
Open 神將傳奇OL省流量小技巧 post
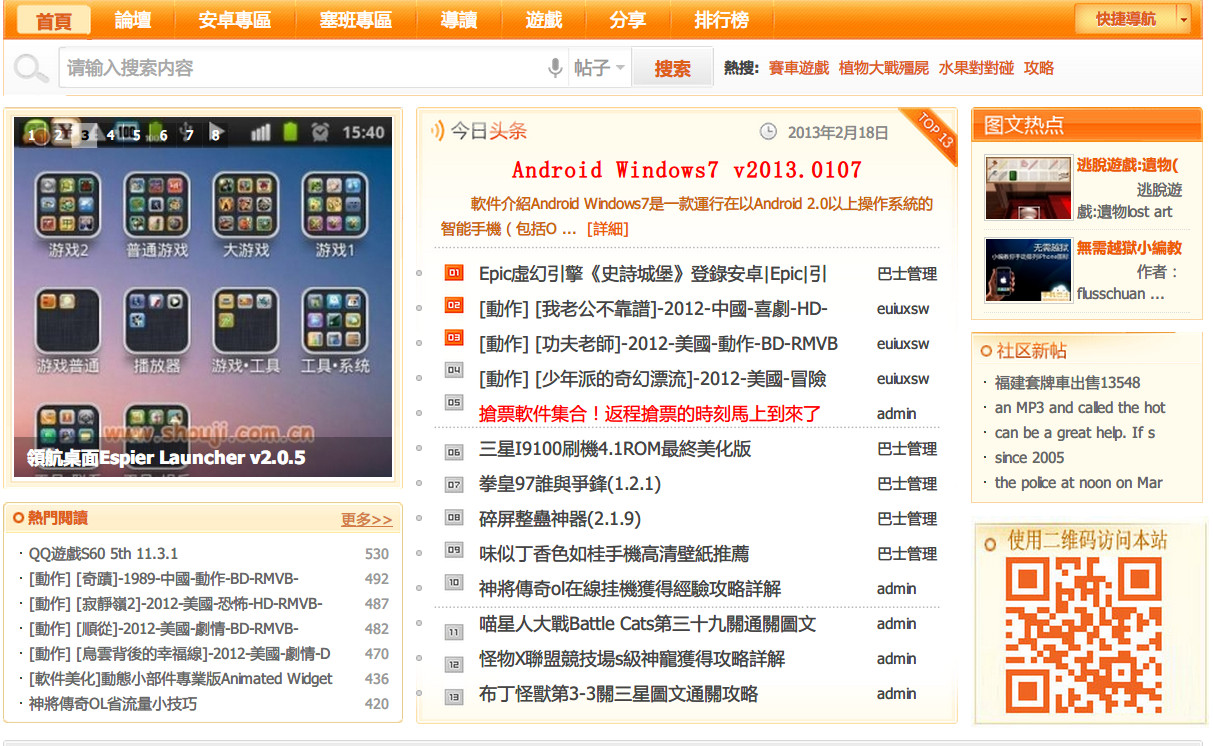click(x=112, y=704)
